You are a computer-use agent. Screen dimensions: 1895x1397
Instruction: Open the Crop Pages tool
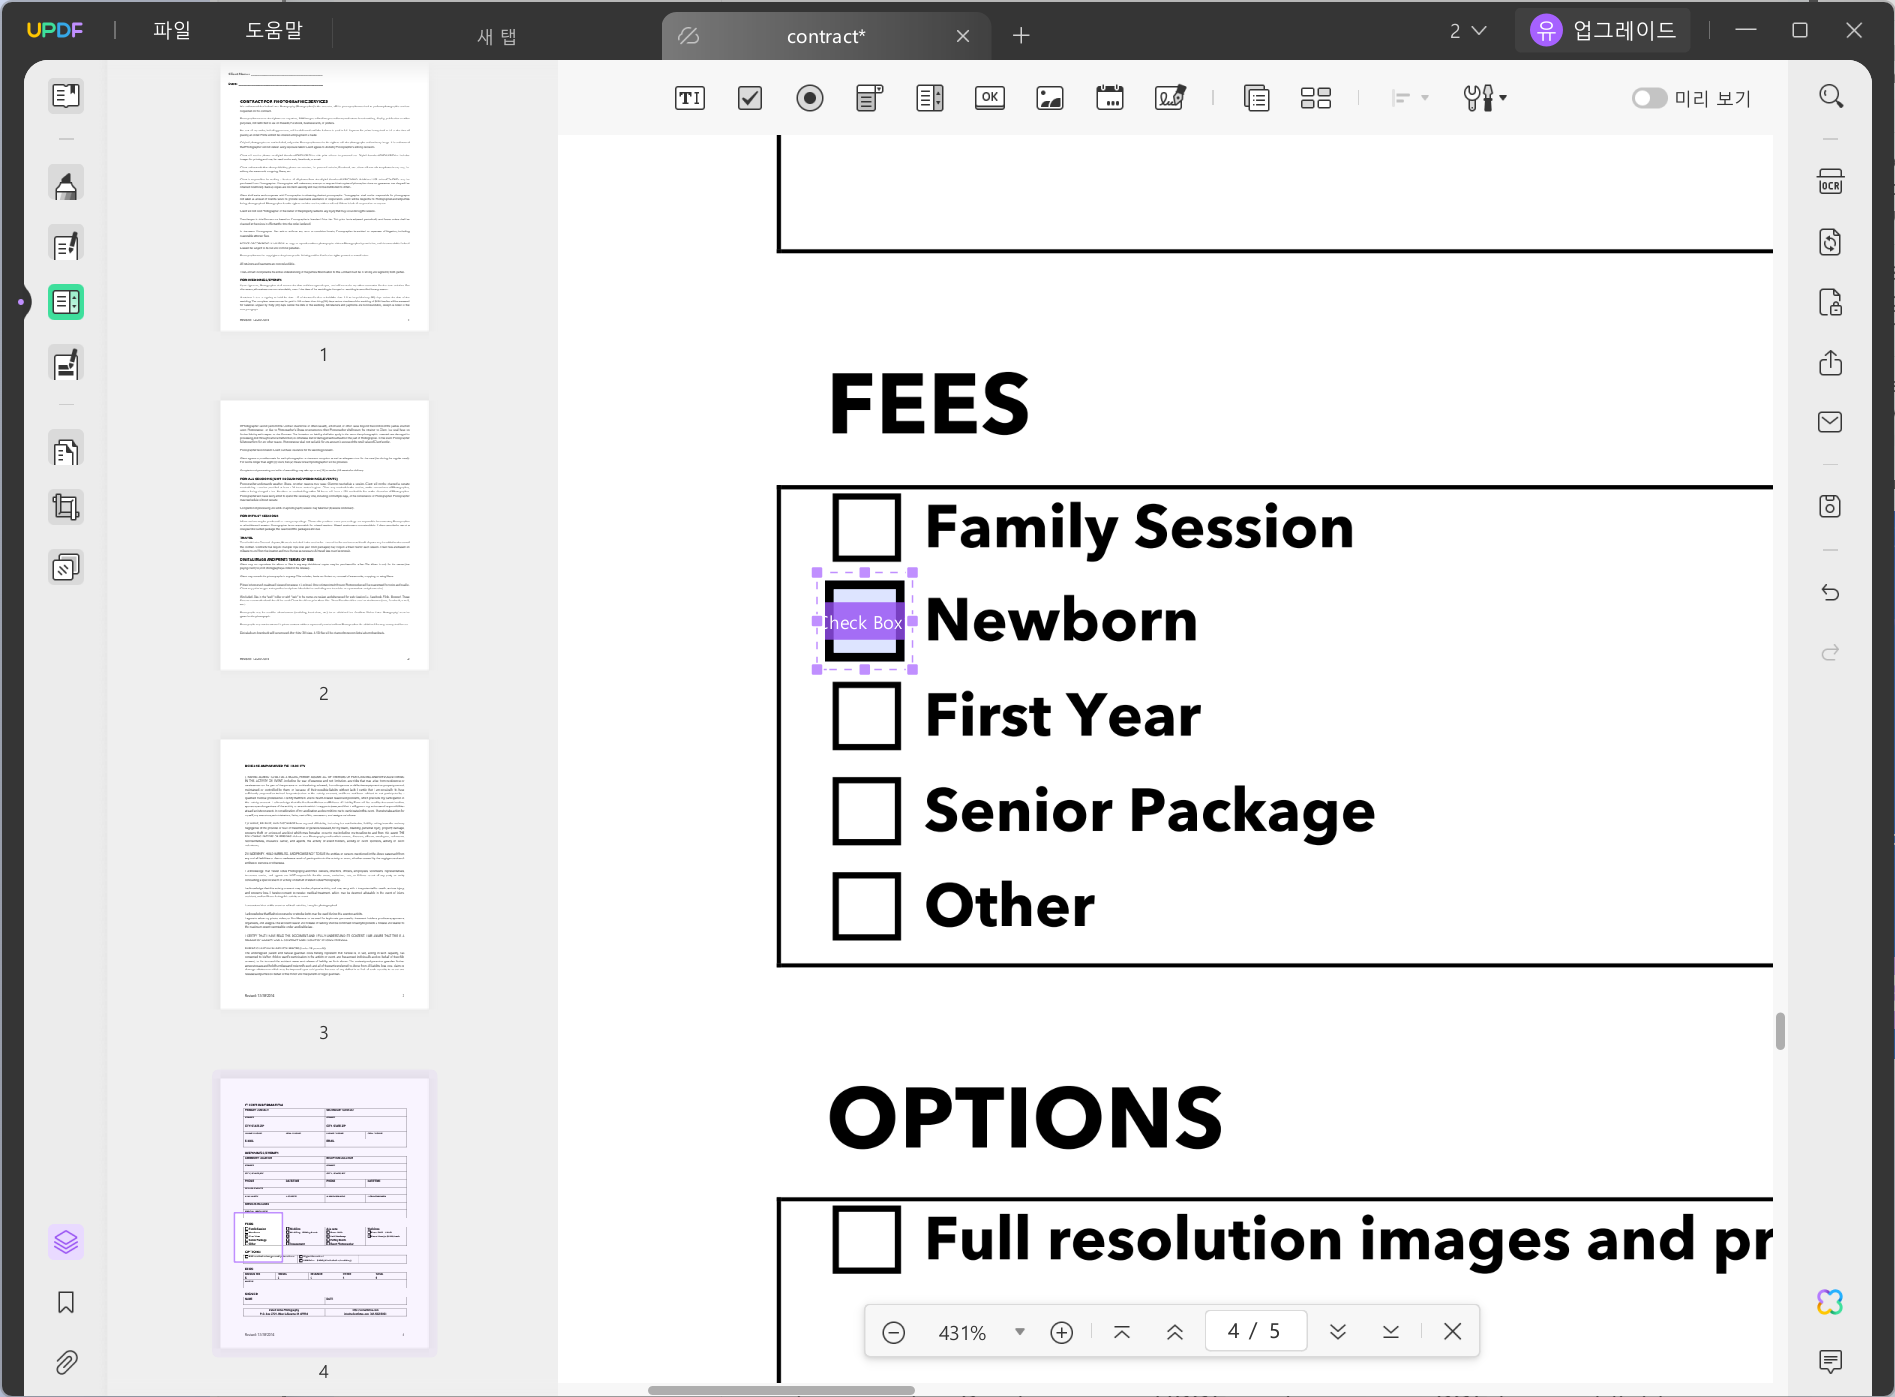click(66, 508)
